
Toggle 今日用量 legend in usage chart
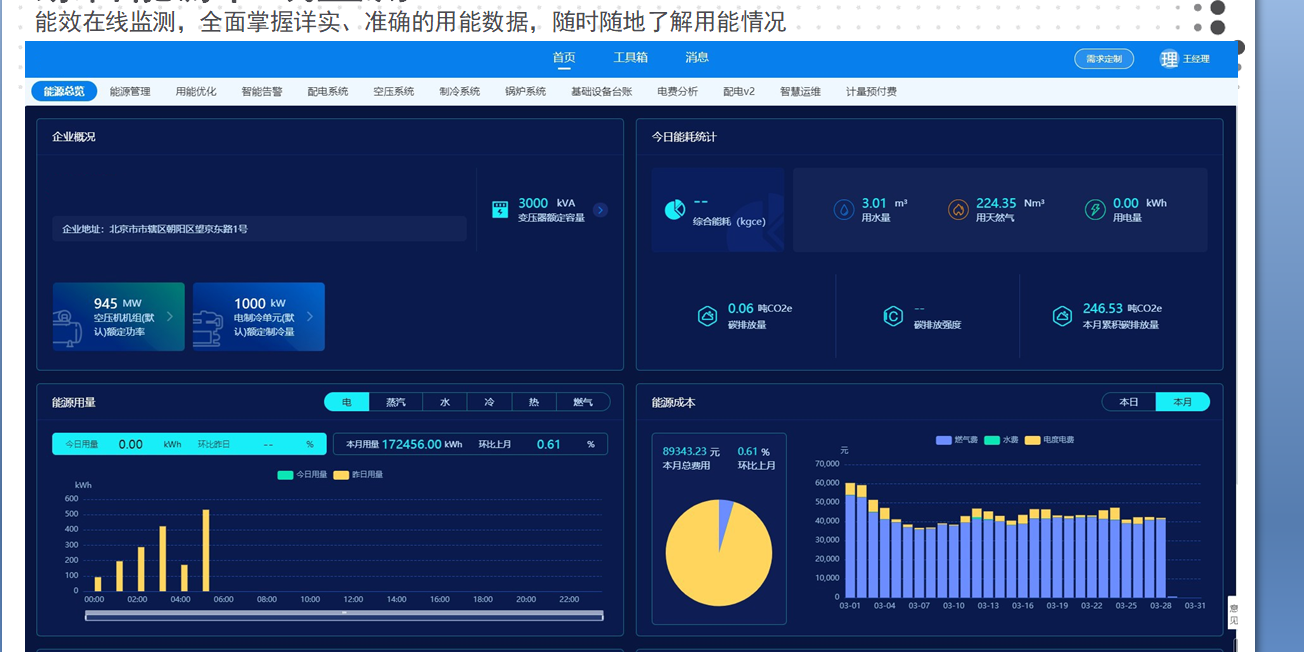coord(302,475)
